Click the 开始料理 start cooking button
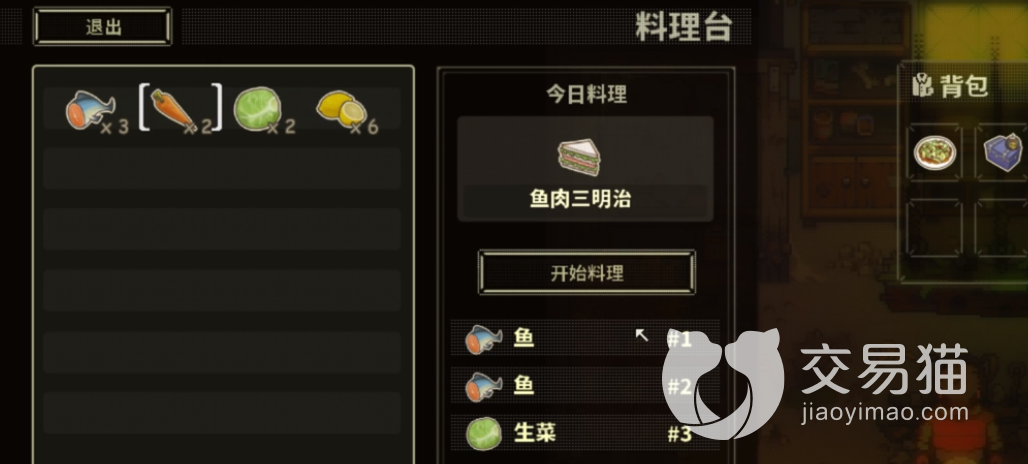The height and width of the screenshot is (464, 1028). [x=587, y=273]
